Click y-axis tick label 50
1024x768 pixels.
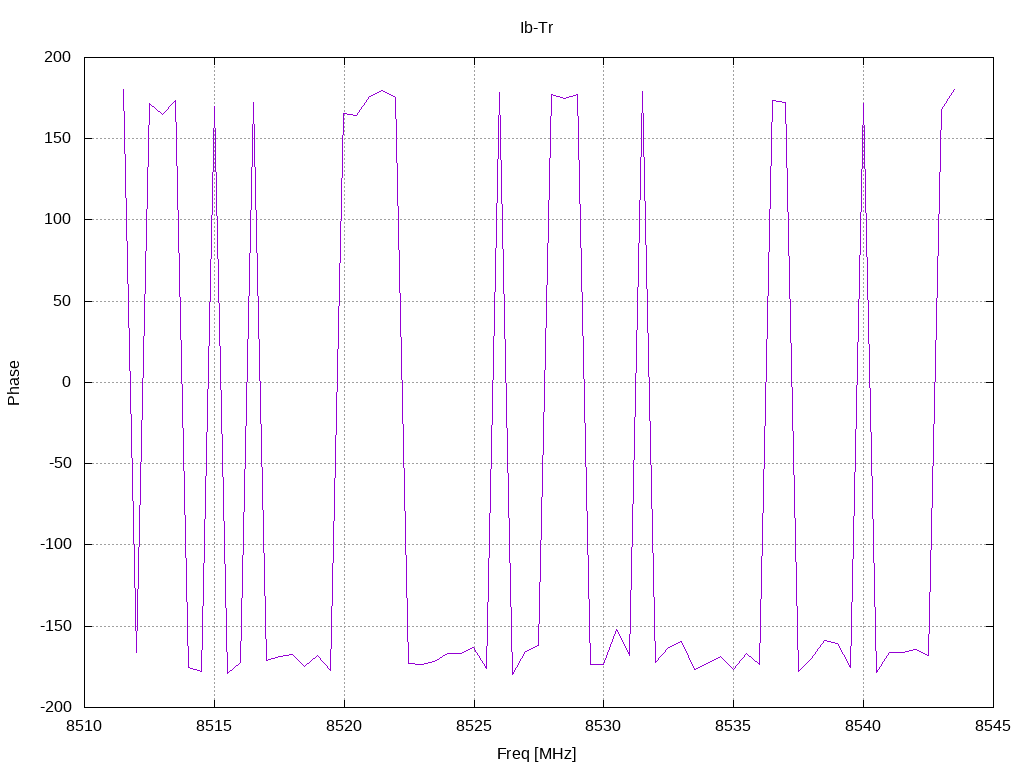[62, 300]
